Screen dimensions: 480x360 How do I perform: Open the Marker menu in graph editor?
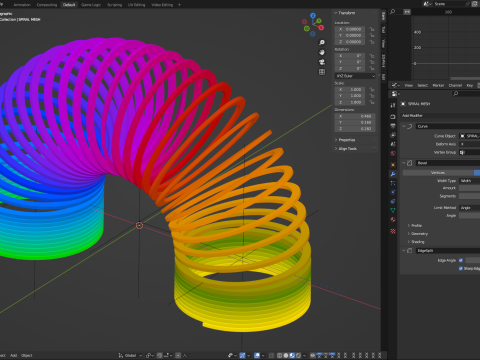(438, 86)
